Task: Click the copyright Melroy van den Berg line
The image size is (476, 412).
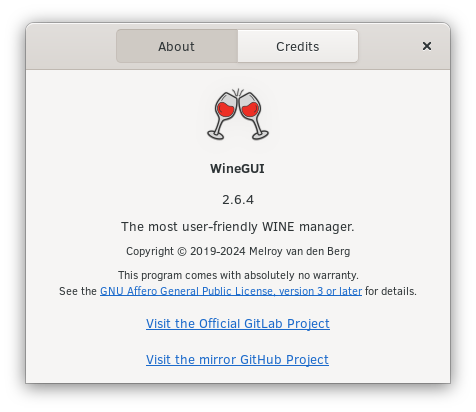Action: 238,251
